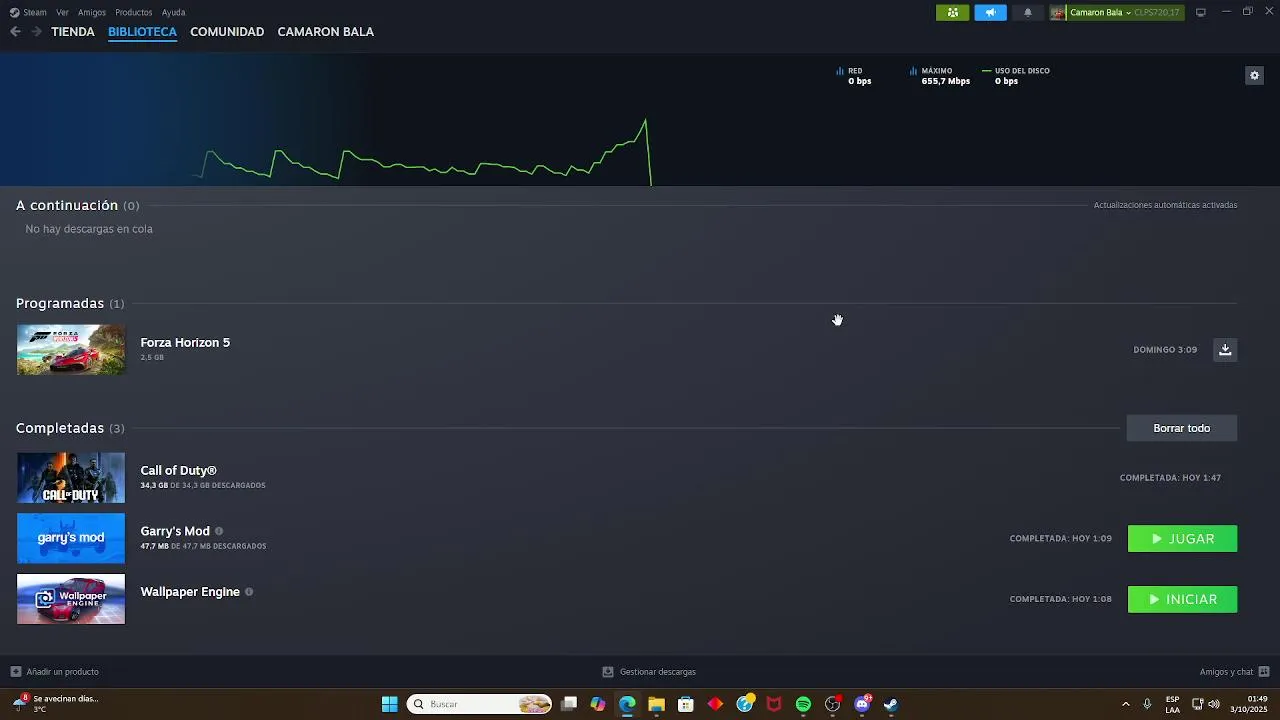Click the Wallpaper Engine title text
This screenshot has width=1280, height=720.
pos(190,592)
